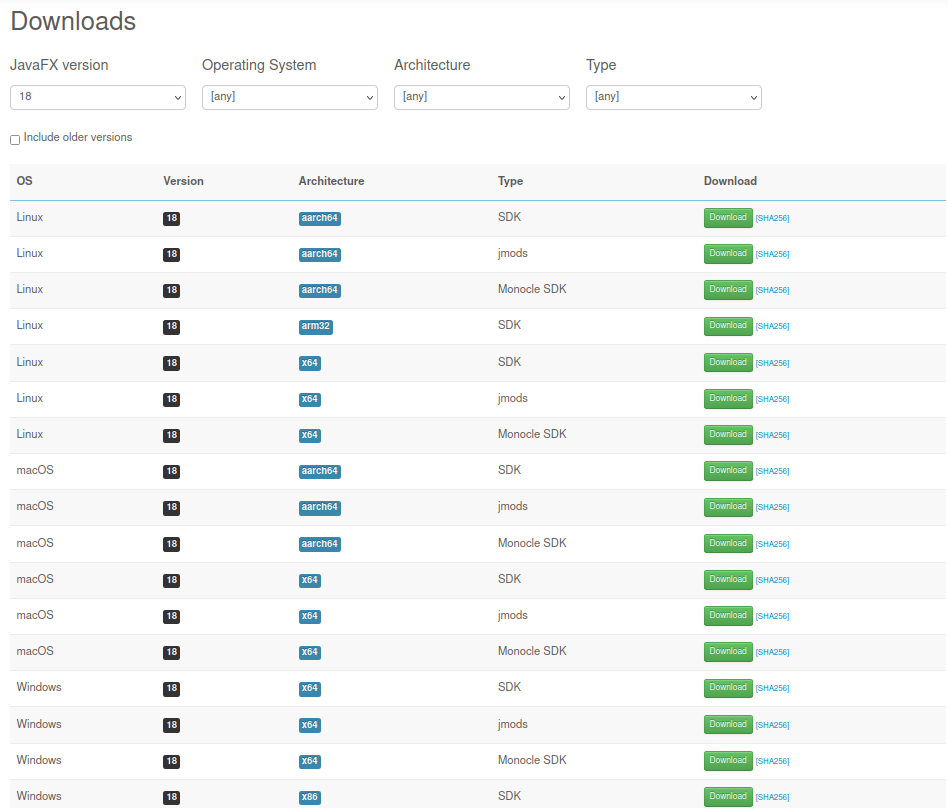The height and width of the screenshot is (808, 948).
Task: Download the Windows x86 SDK
Action: click(x=728, y=797)
